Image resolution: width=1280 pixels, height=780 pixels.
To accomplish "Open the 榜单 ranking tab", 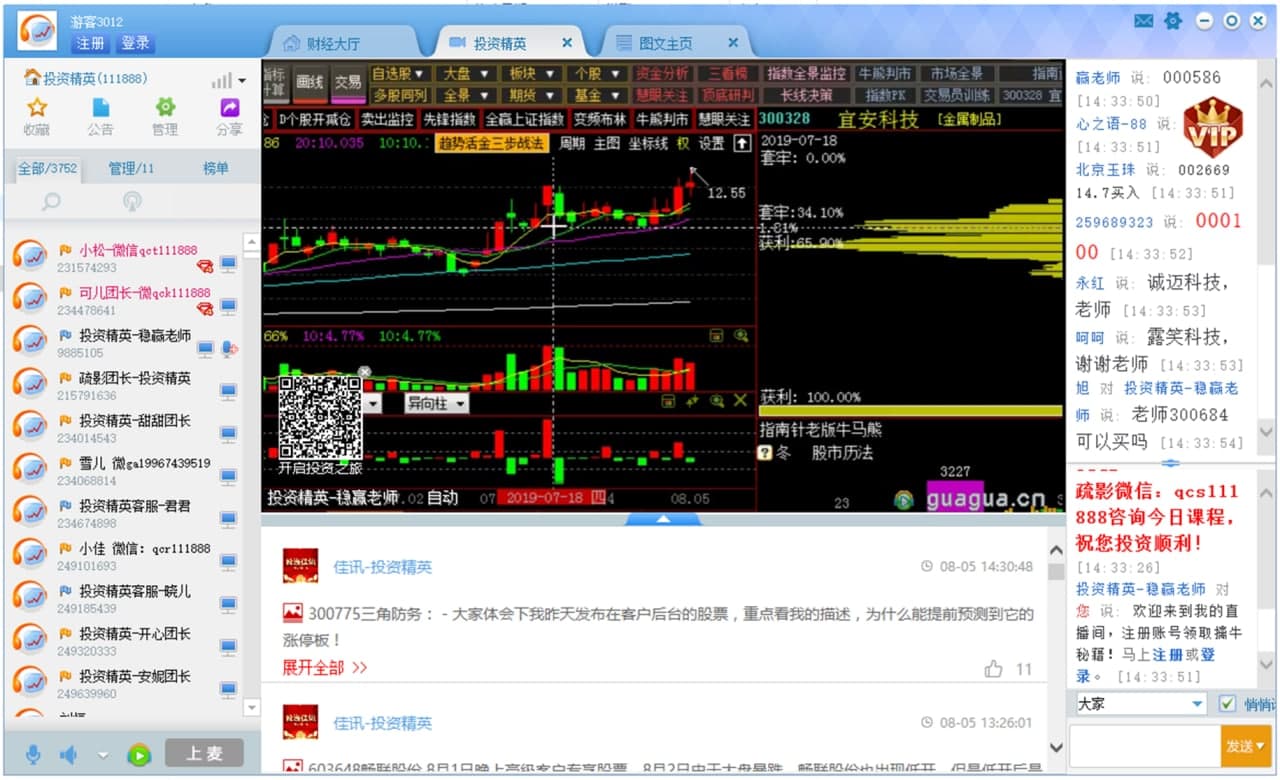I will [216, 169].
